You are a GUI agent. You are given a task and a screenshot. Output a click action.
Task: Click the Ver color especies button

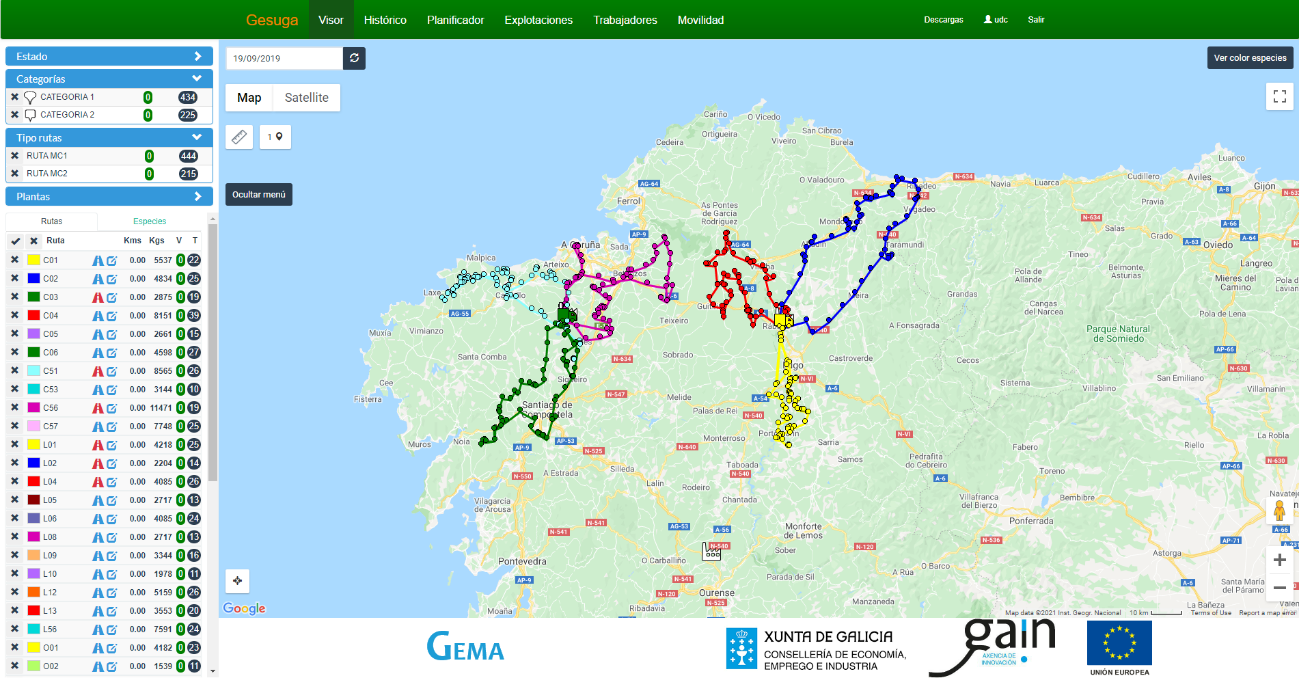pos(1250,58)
